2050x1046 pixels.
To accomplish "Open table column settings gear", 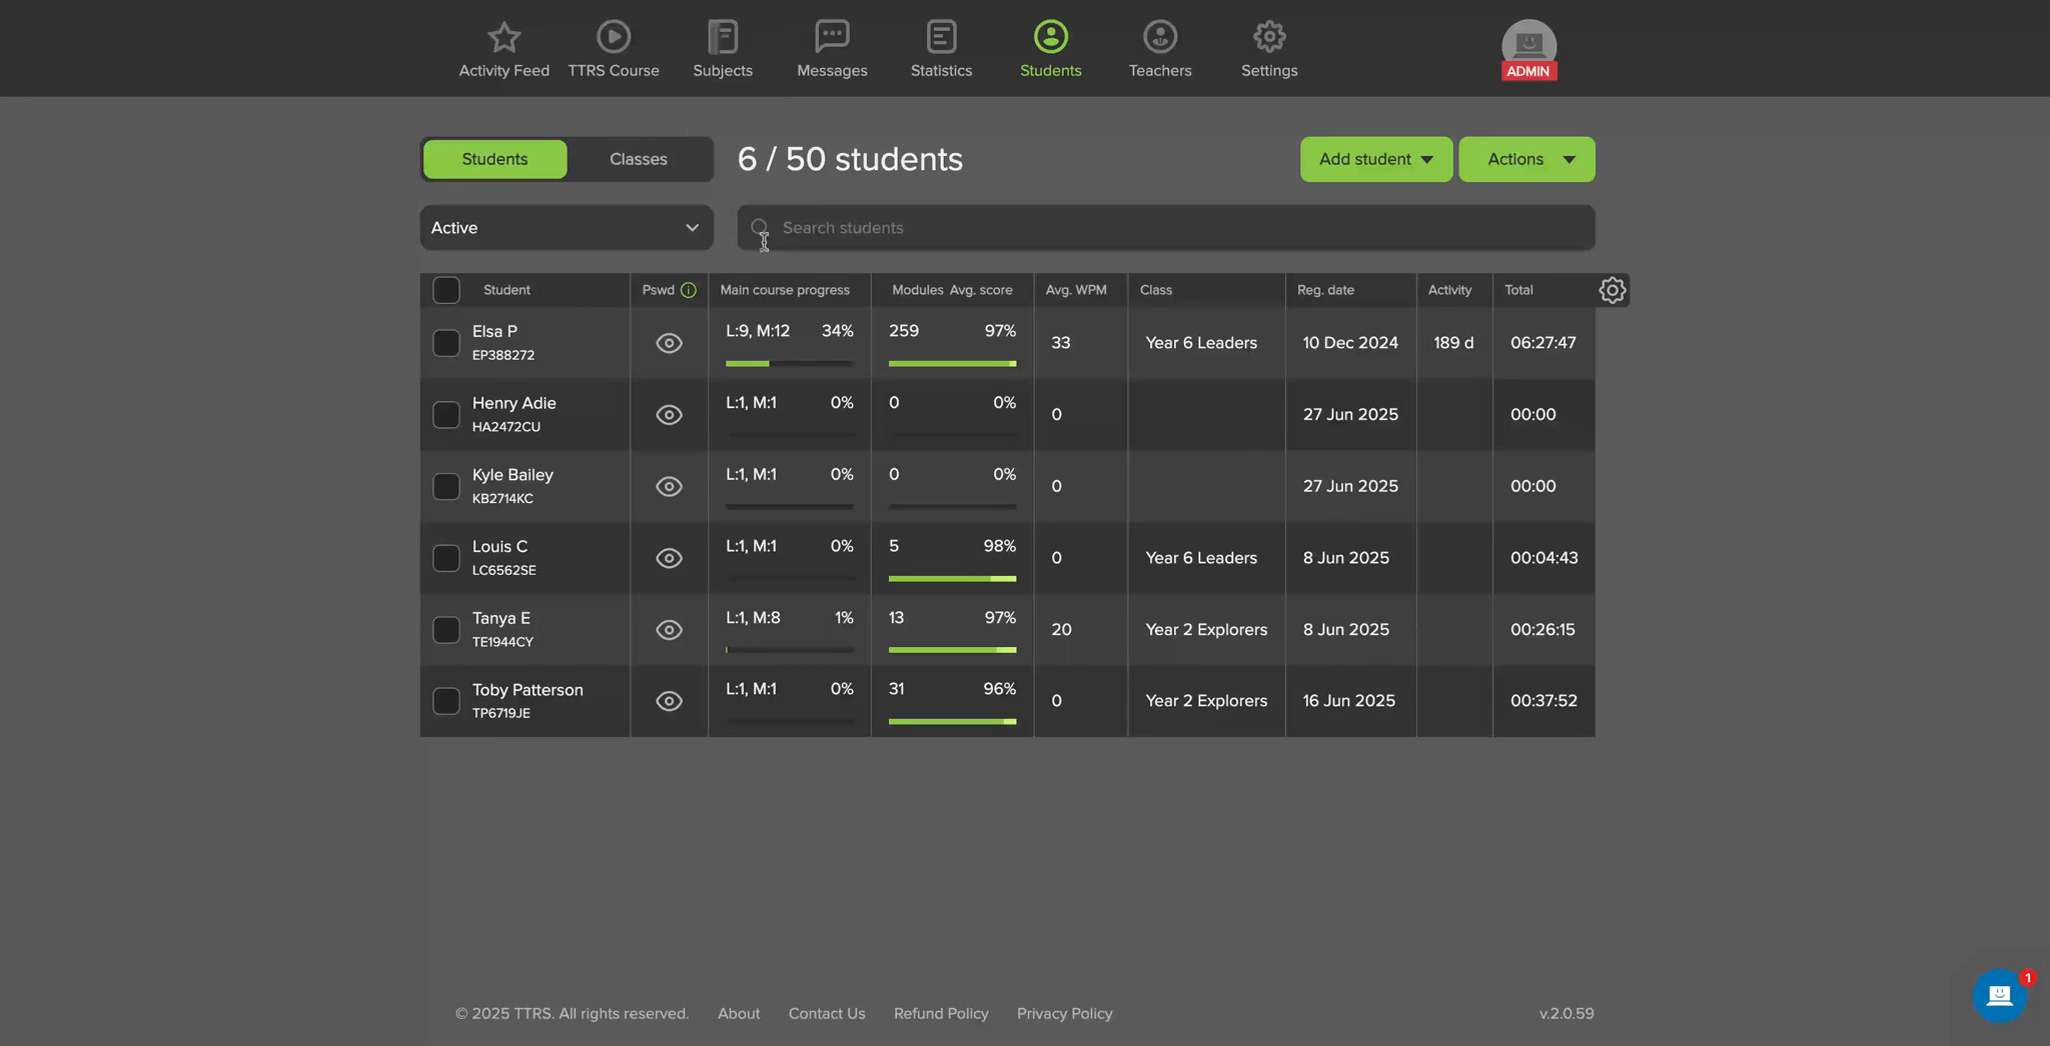I will pyautogui.click(x=1612, y=290).
